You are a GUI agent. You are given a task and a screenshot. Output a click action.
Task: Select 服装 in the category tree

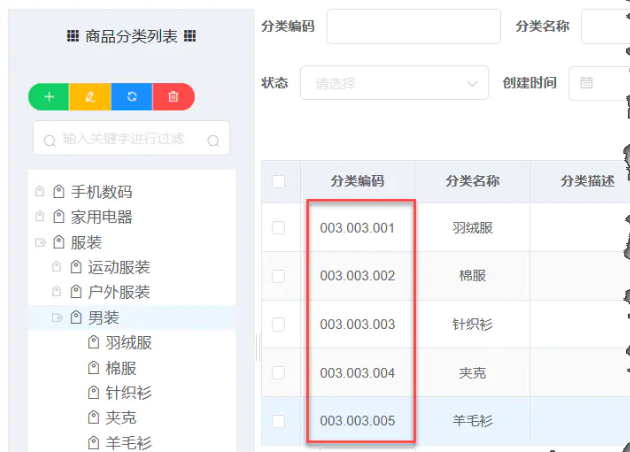pyautogui.click(x=86, y=243)
